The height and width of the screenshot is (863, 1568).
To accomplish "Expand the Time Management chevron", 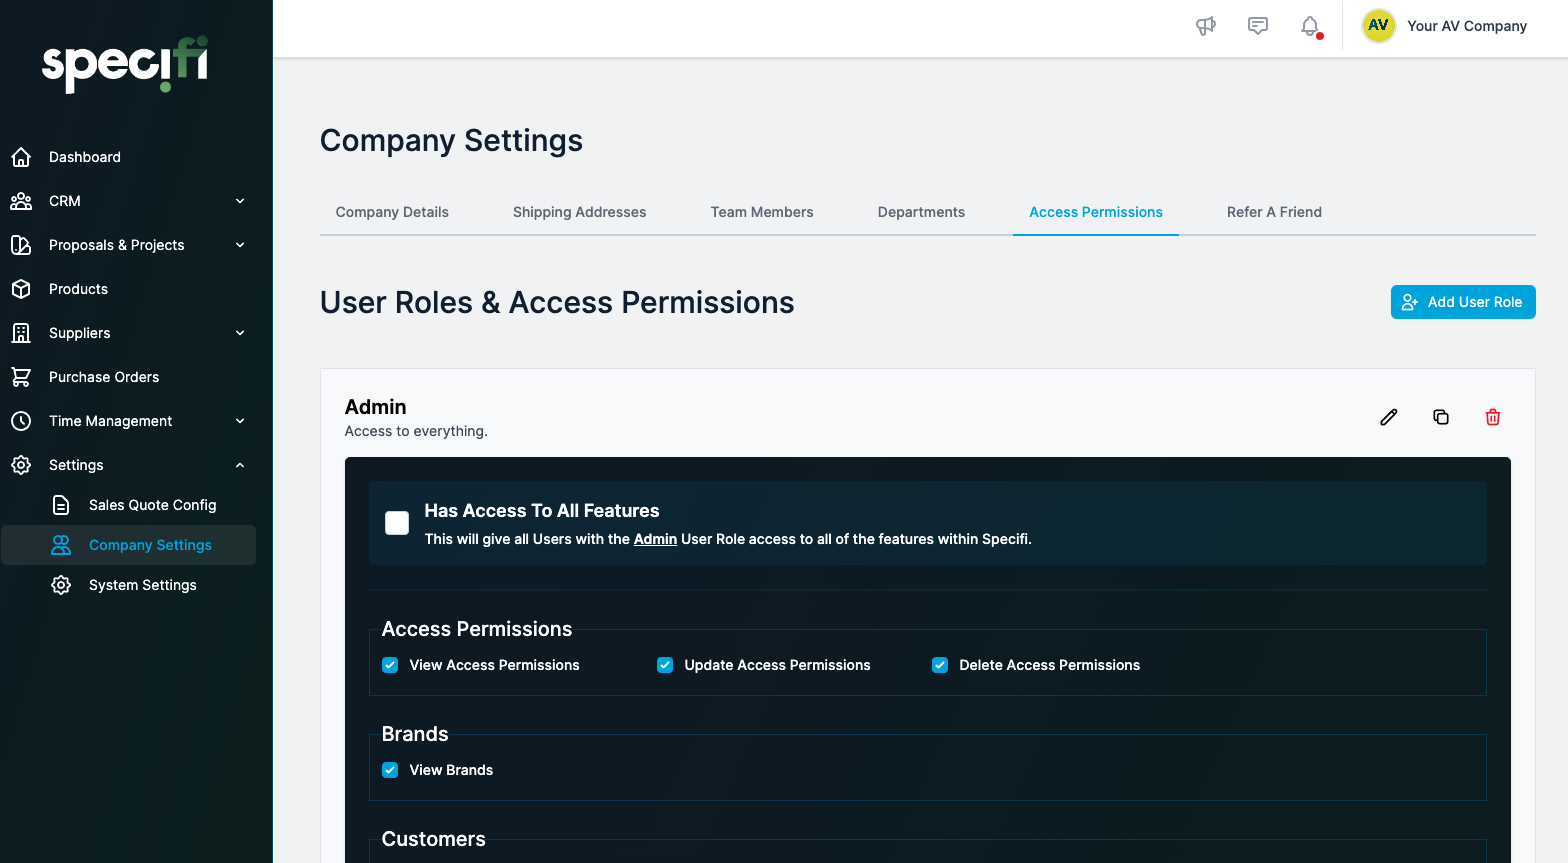I will 240,421.
